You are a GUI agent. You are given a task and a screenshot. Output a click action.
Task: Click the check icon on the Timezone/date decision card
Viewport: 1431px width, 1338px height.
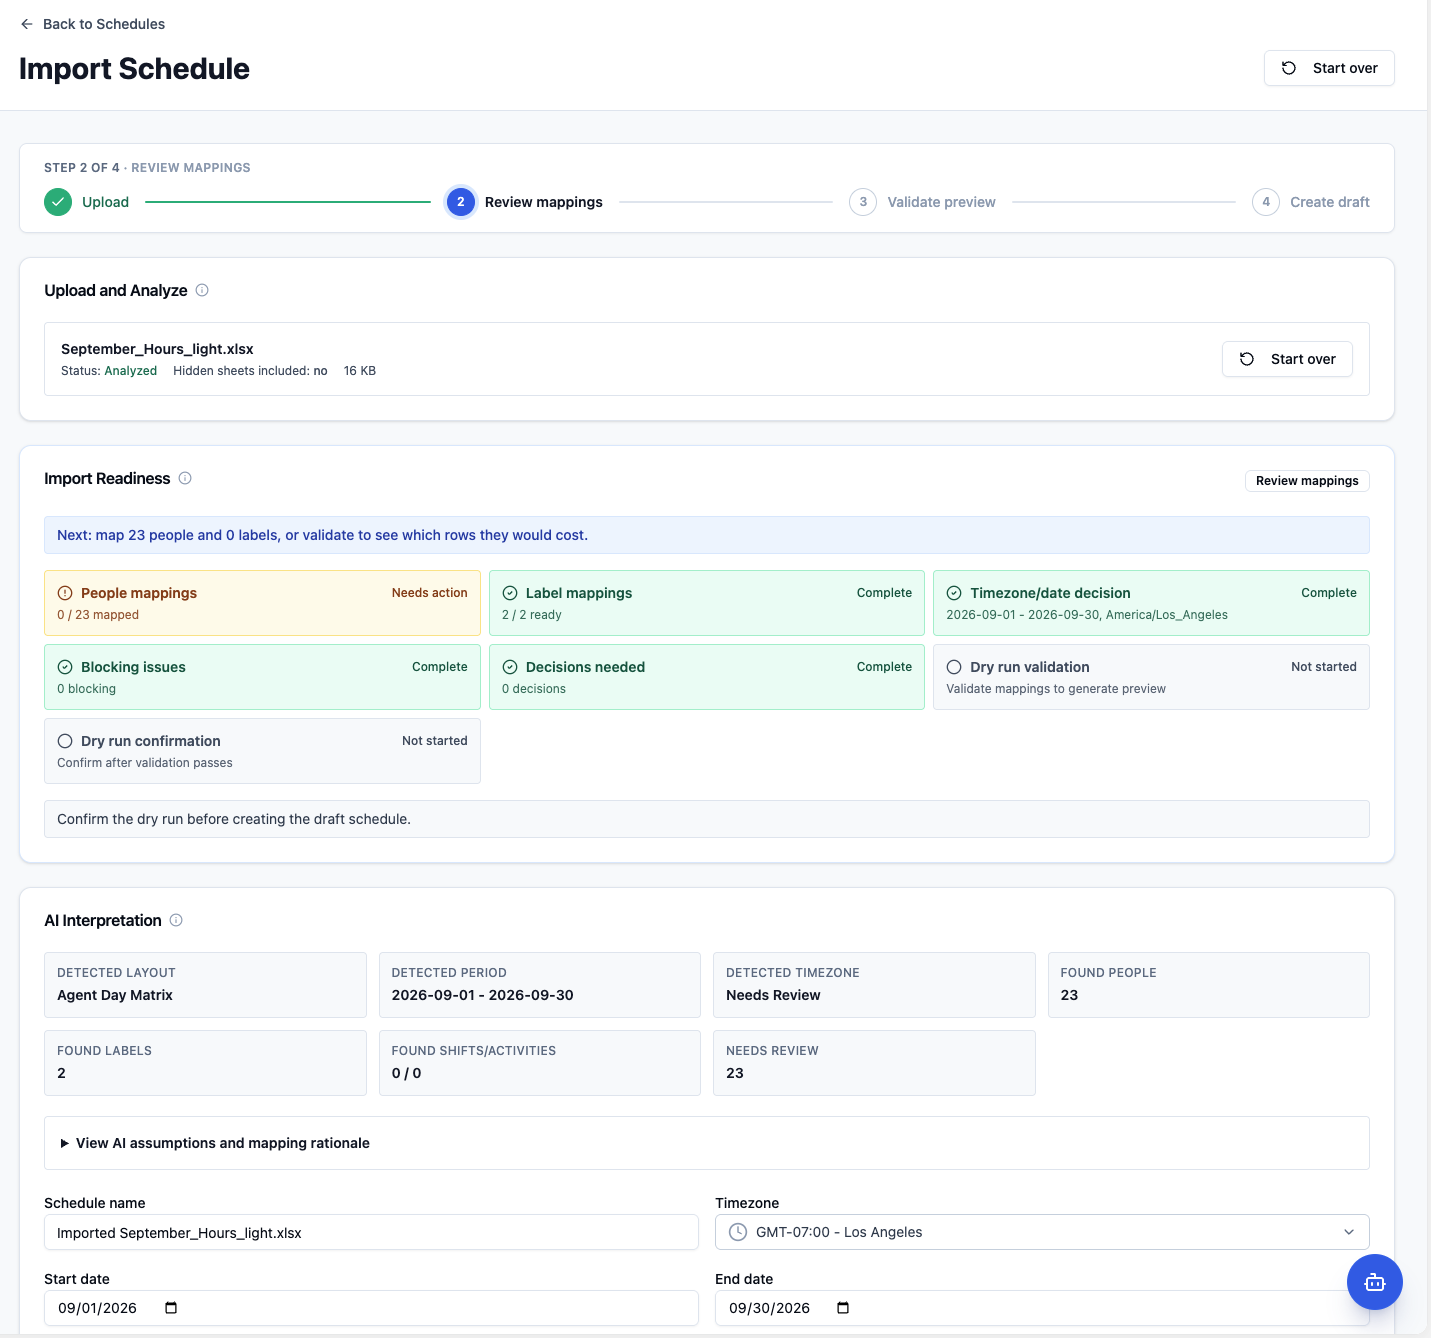point(954,593)
